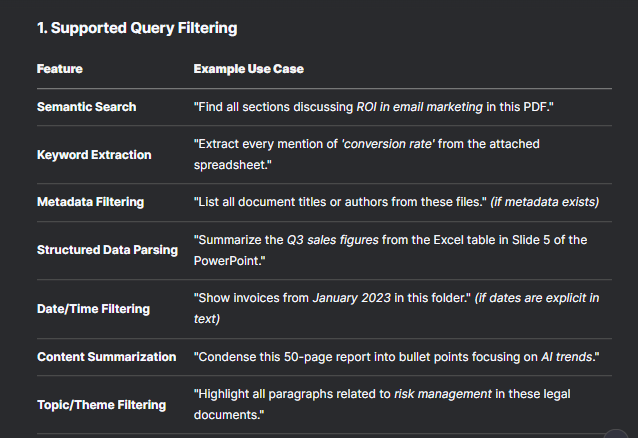Click the italic "AI trends" phrase
The width and height of the screenshot is (638, 438).
567,357
